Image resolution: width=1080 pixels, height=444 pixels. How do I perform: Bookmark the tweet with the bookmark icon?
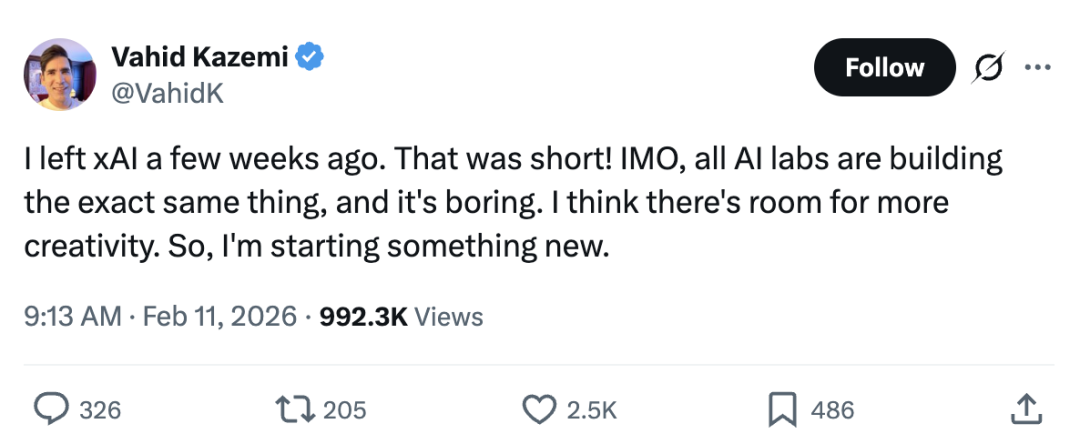point(782,408)
